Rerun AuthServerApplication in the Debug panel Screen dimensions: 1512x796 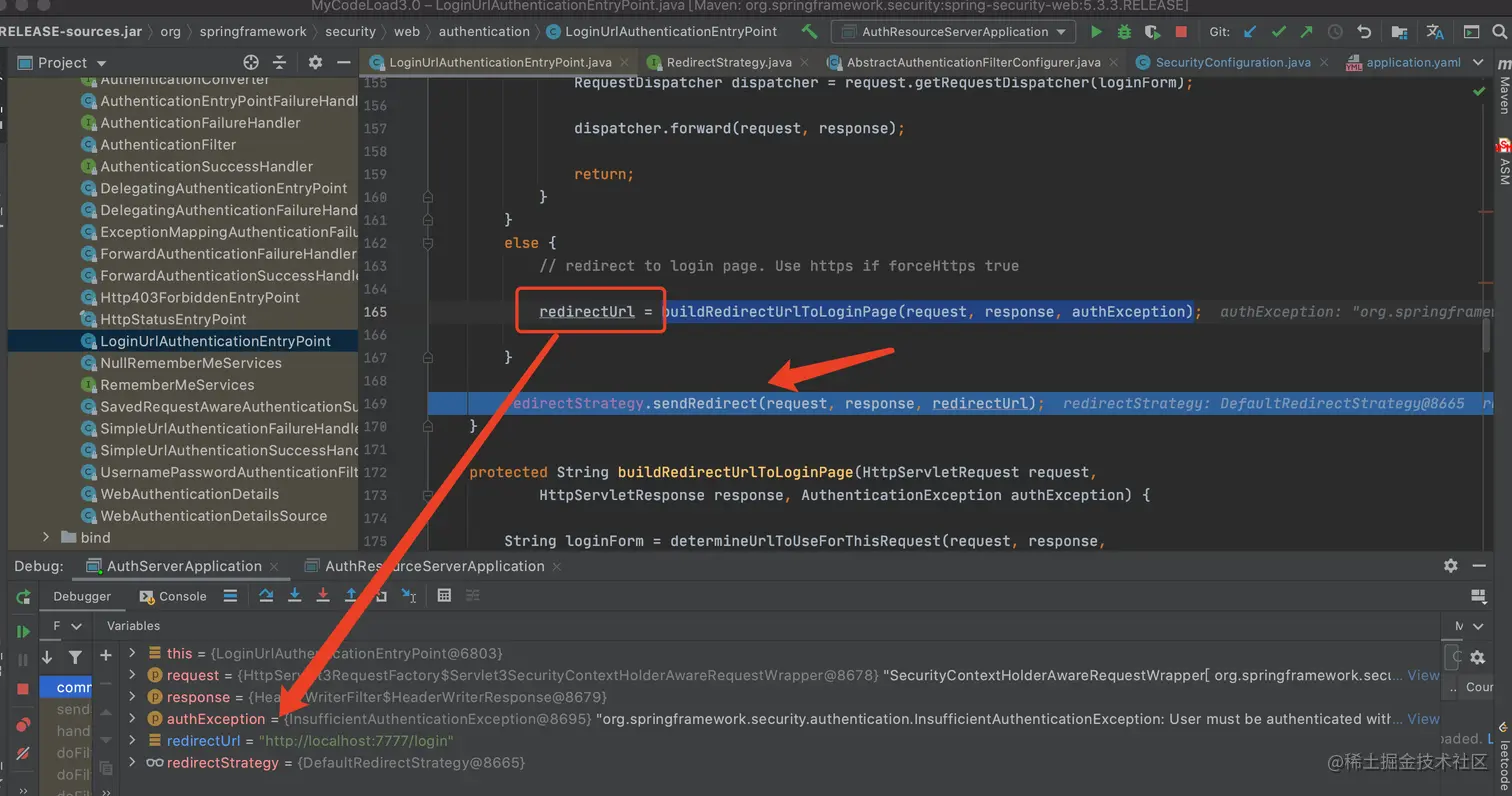click(x=22, y=597)
